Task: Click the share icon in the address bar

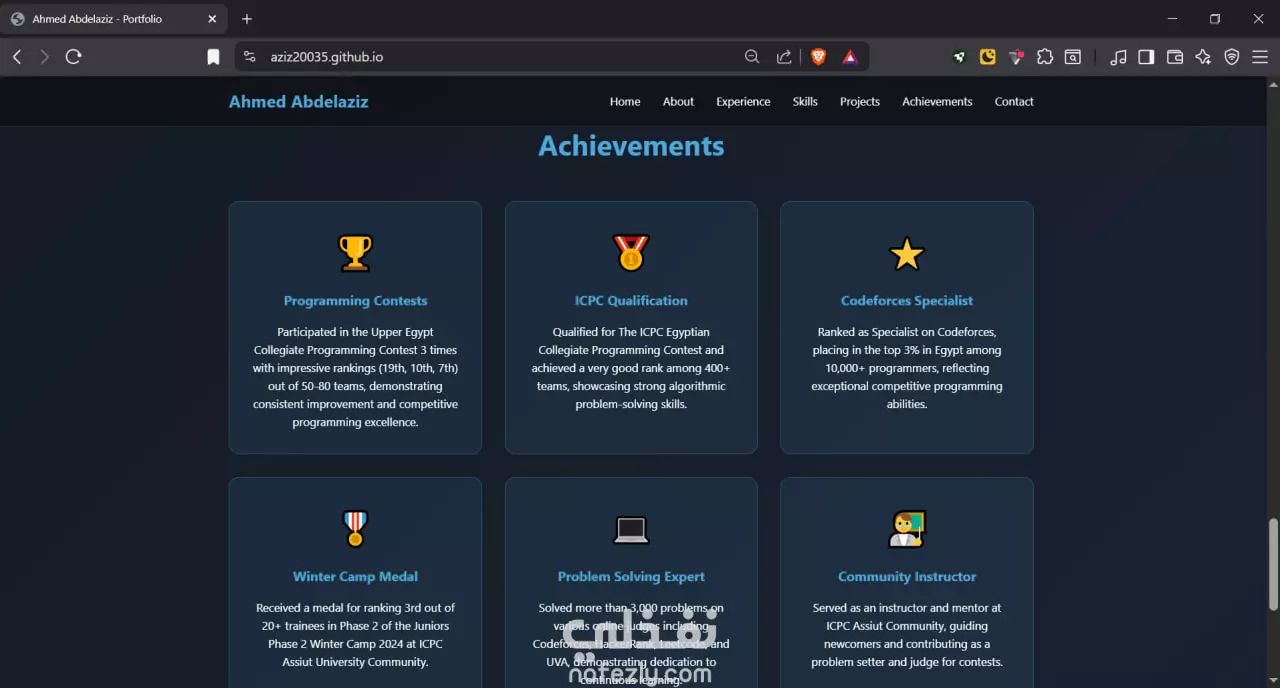Action: coord(784,57)
